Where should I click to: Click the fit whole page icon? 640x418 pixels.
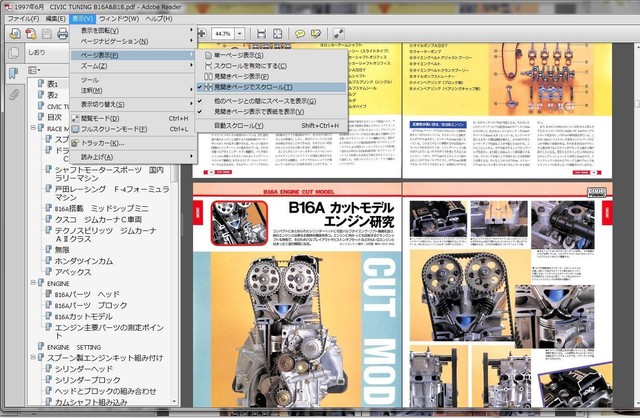[278, 33]
